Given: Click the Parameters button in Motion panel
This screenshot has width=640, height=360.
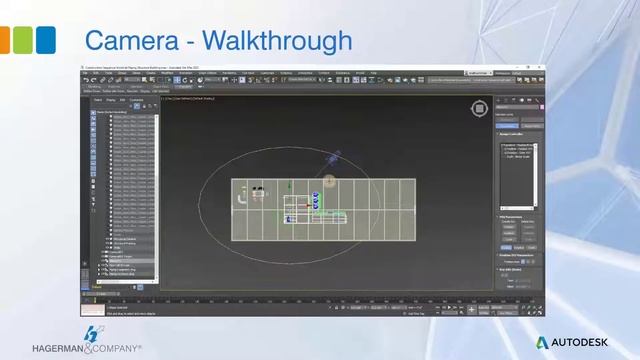Looking at the screenshot, I should (507, 126).
